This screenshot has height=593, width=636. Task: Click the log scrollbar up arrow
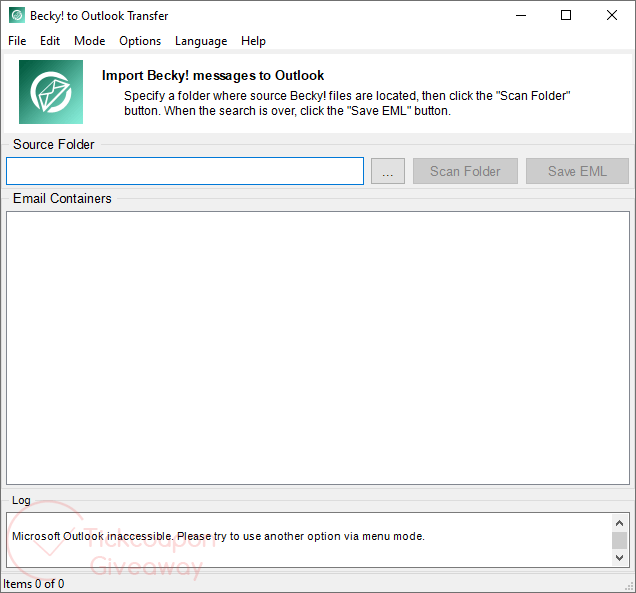(619, 523)
